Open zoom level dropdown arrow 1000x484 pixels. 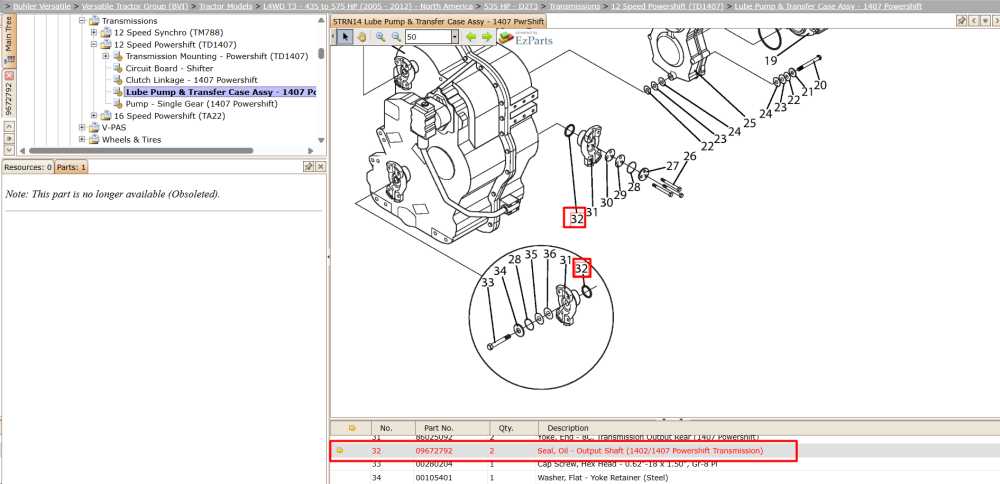(455, 37)
